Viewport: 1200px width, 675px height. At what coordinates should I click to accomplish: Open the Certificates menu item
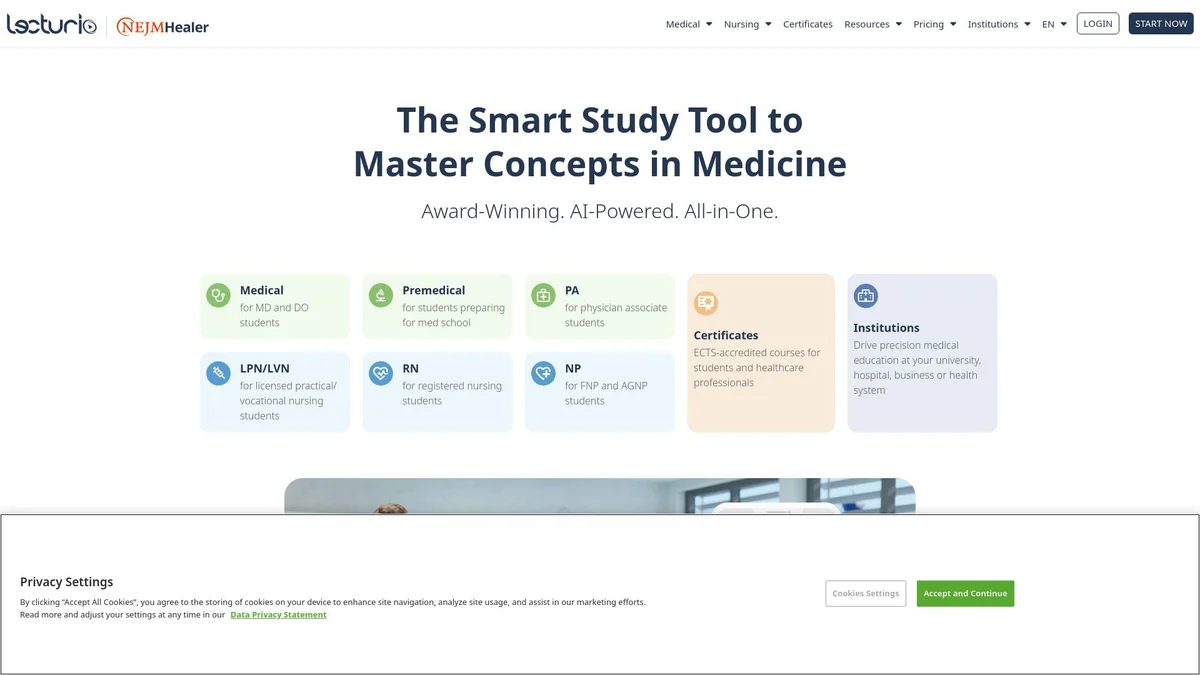807,24
